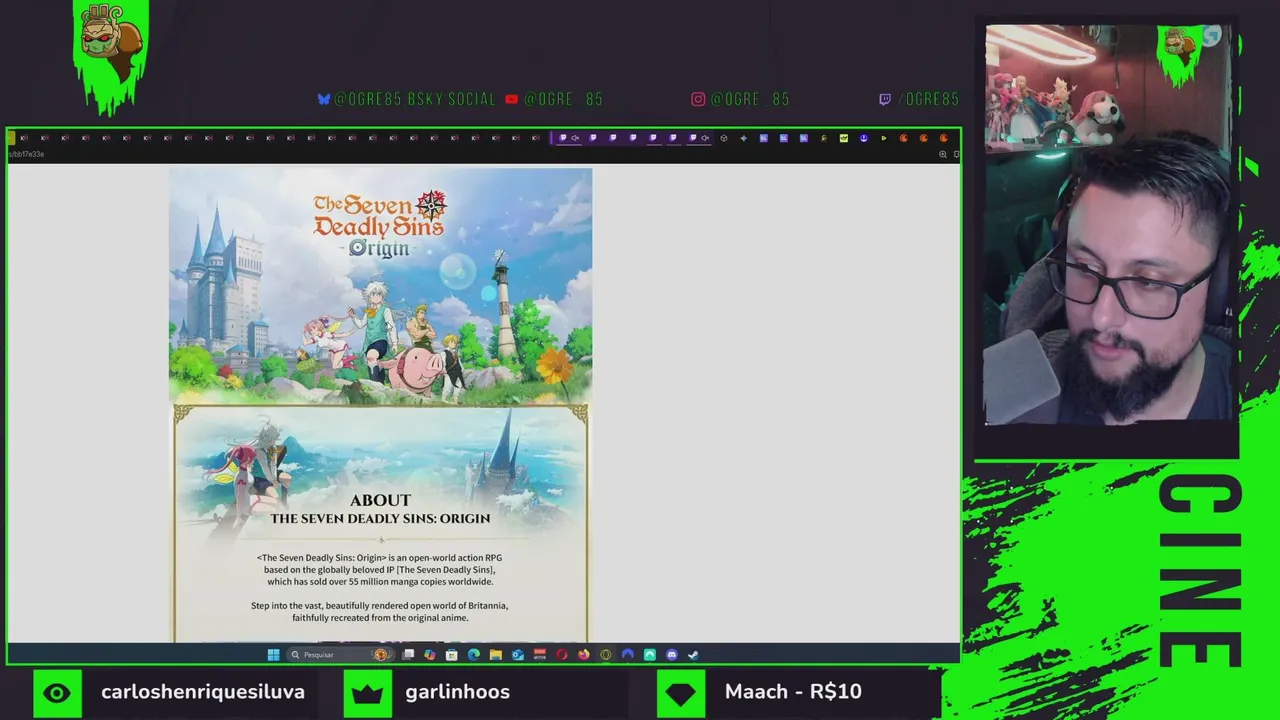Click the crown subscriber icon
The image size is (1280, 720).
(367, 693)
